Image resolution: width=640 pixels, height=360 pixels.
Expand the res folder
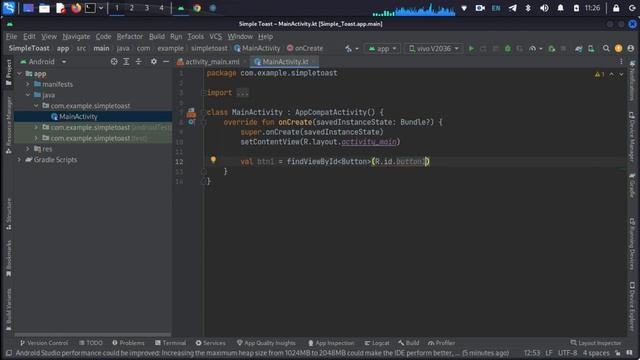[x=28, y=149]
